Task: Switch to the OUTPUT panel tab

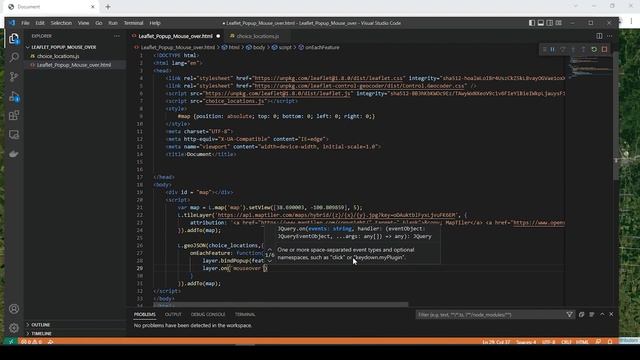Action: coord(173,314)
